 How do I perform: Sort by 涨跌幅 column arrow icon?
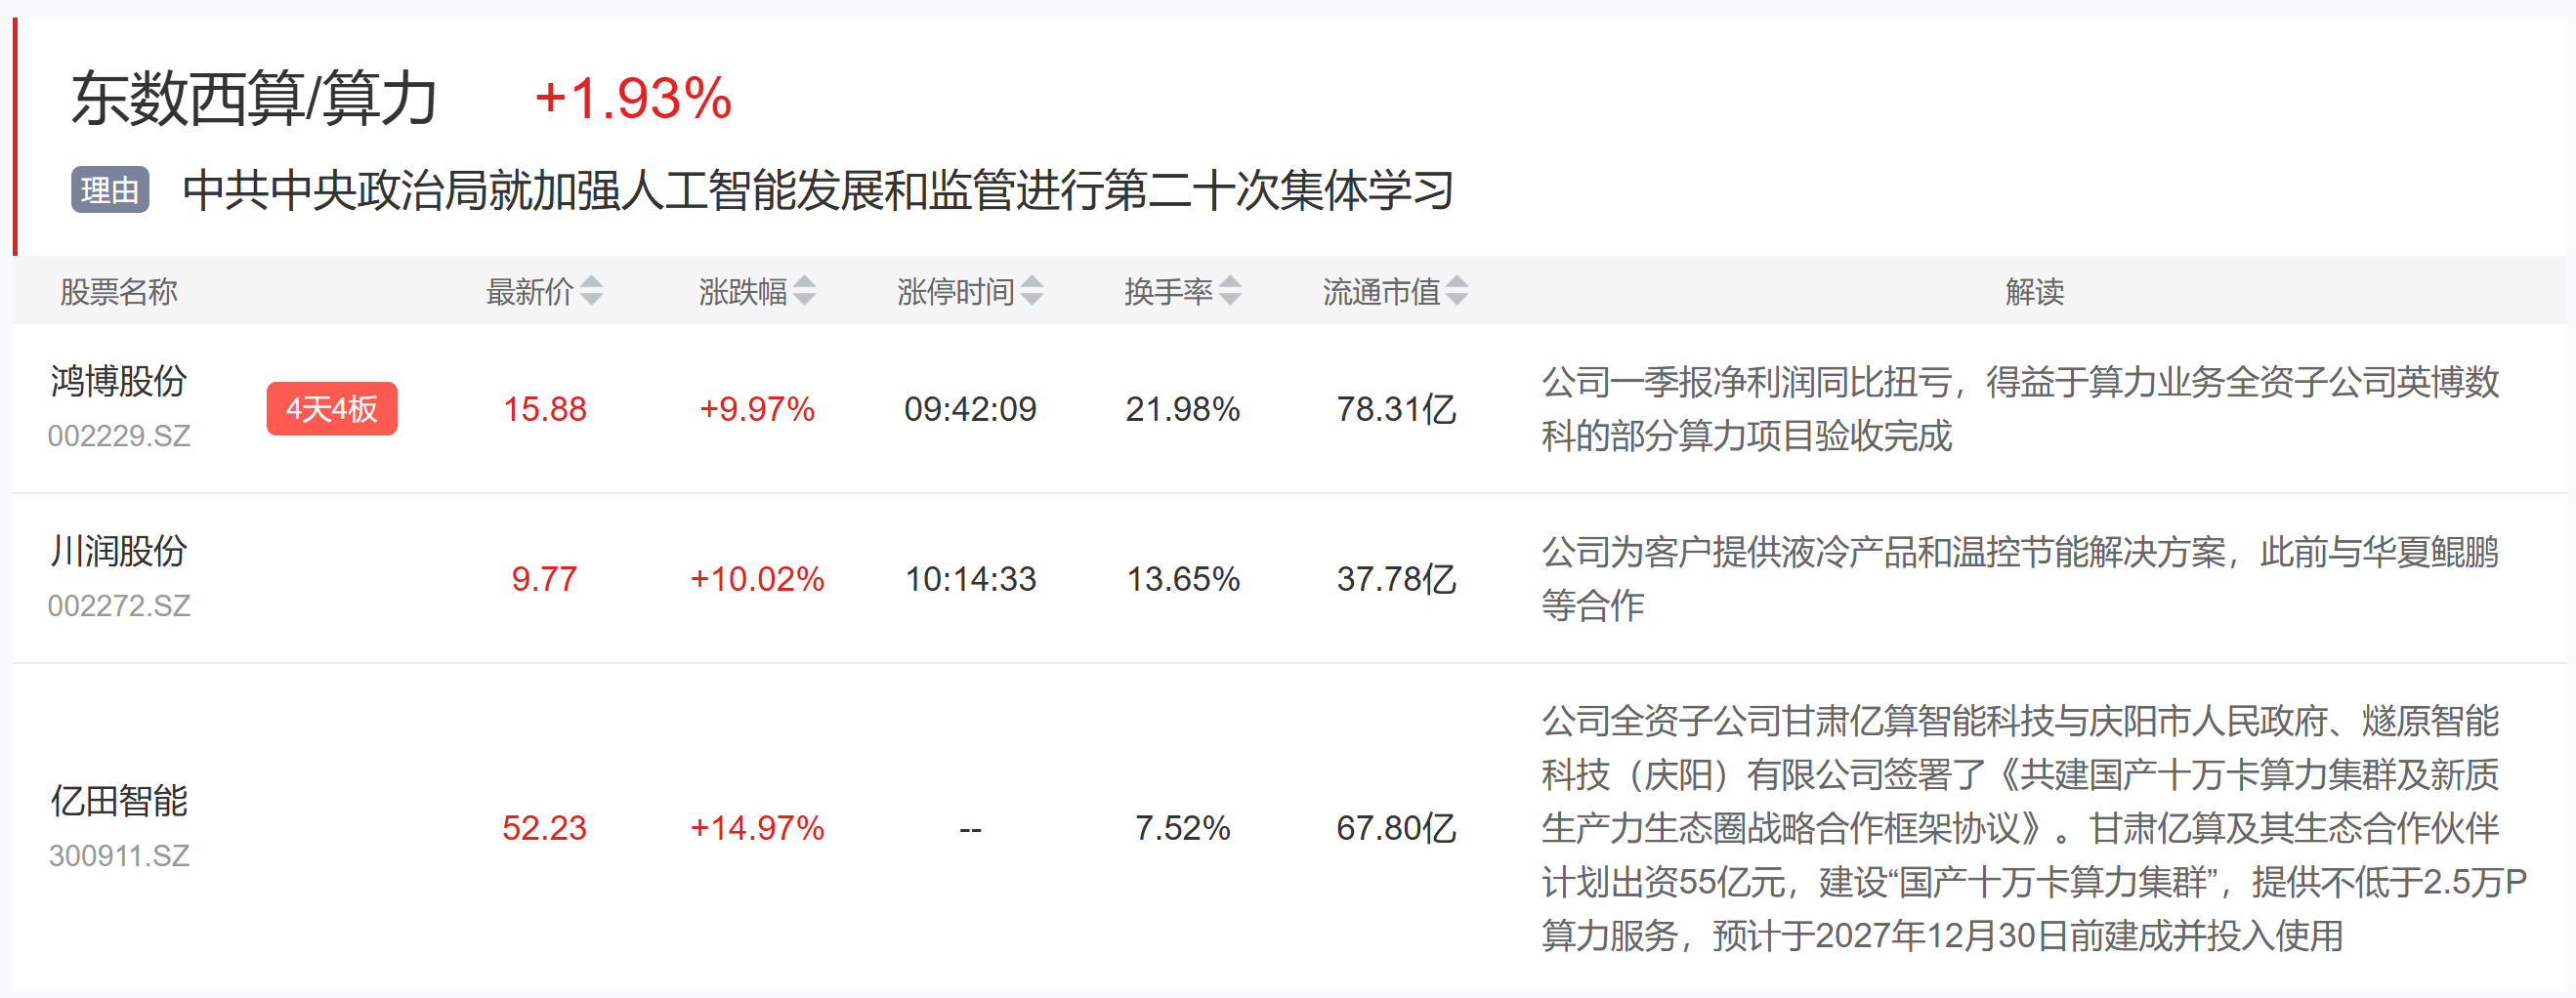coord(805,291)
